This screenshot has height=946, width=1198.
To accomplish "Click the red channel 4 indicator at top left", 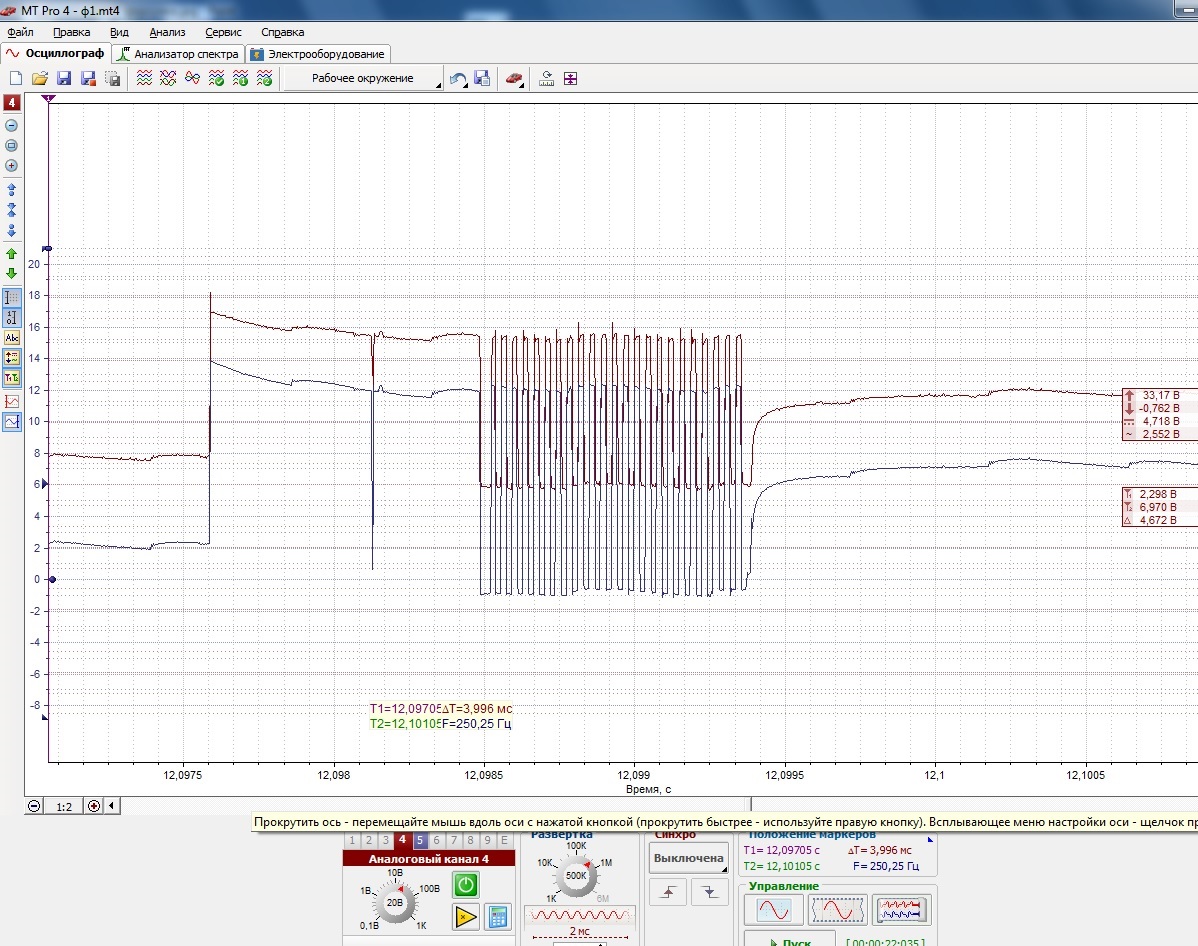I will coord(11,102).
